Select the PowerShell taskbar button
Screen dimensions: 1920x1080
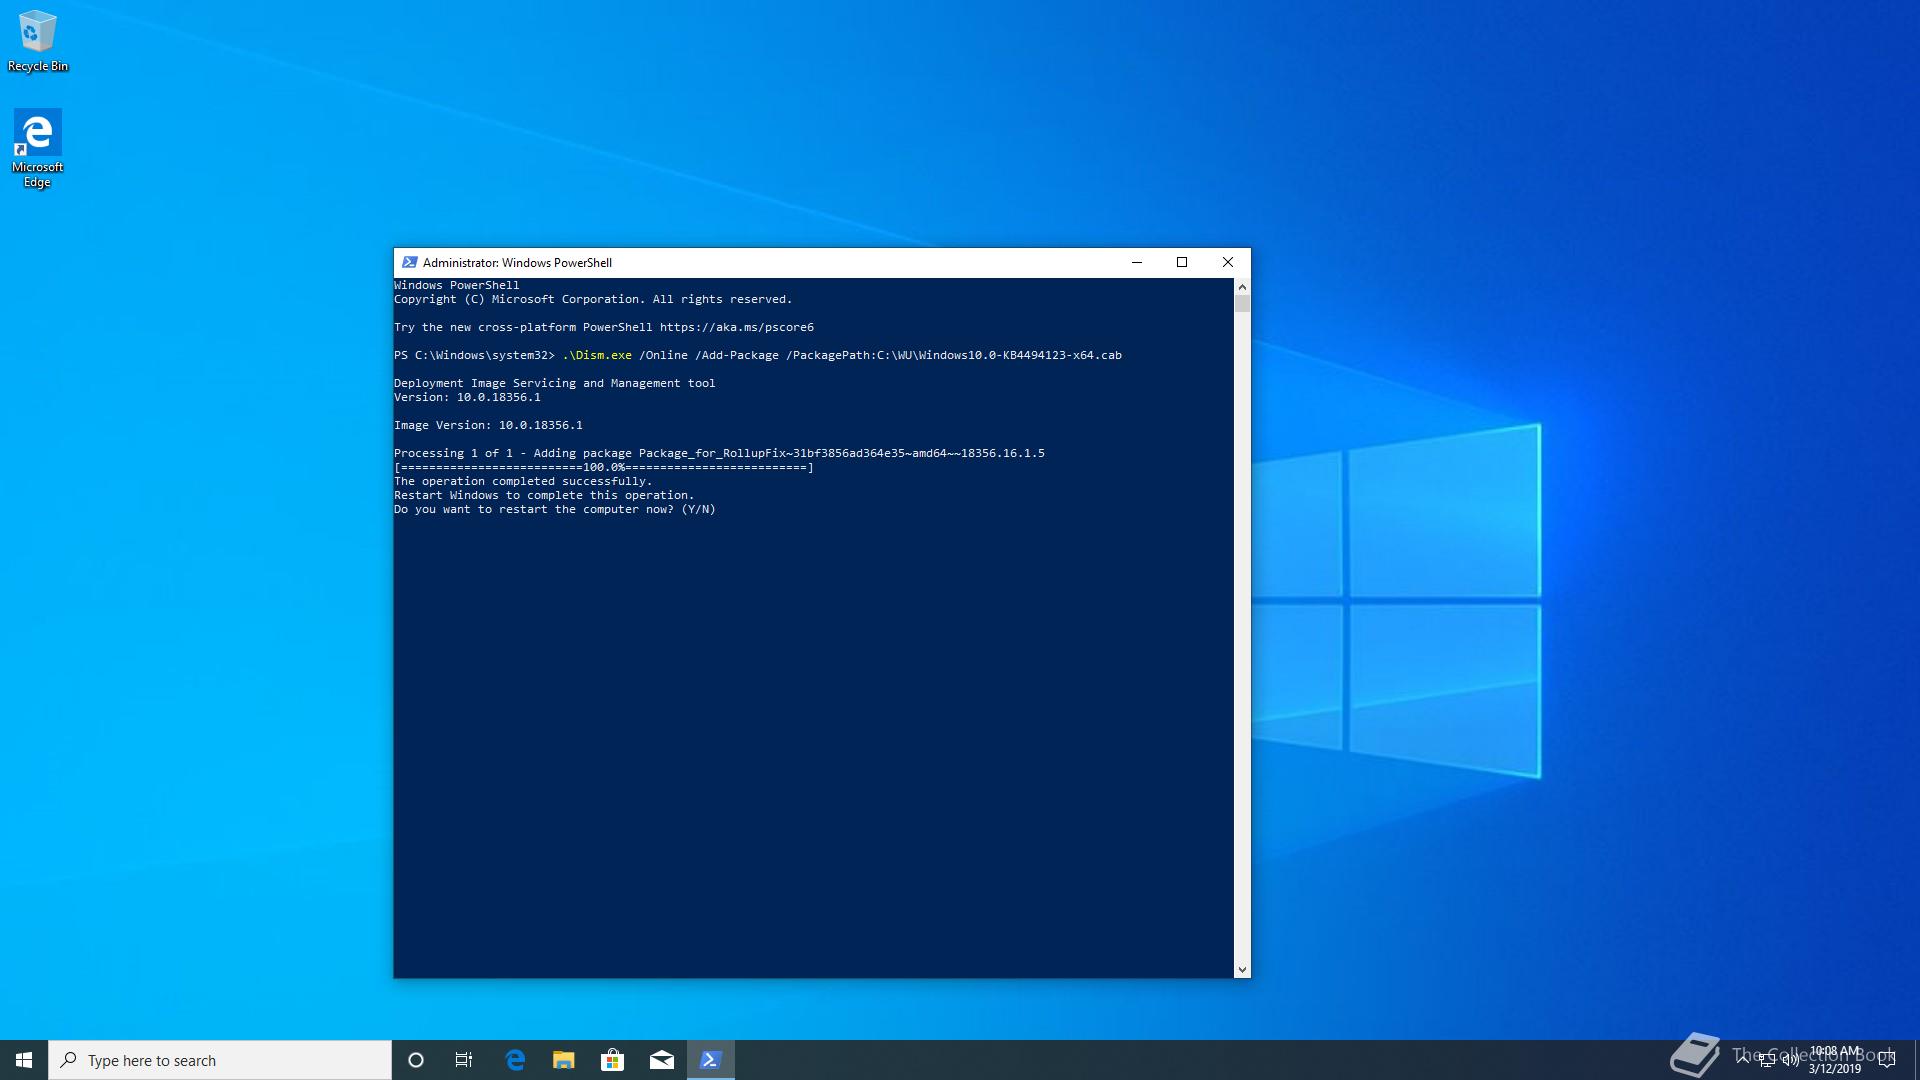click(711, 1060)
